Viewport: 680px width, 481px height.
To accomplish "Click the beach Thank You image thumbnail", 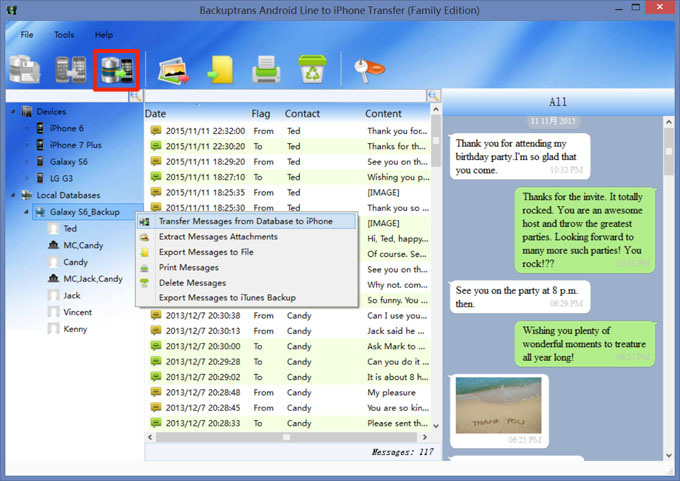I will (498, 405).
